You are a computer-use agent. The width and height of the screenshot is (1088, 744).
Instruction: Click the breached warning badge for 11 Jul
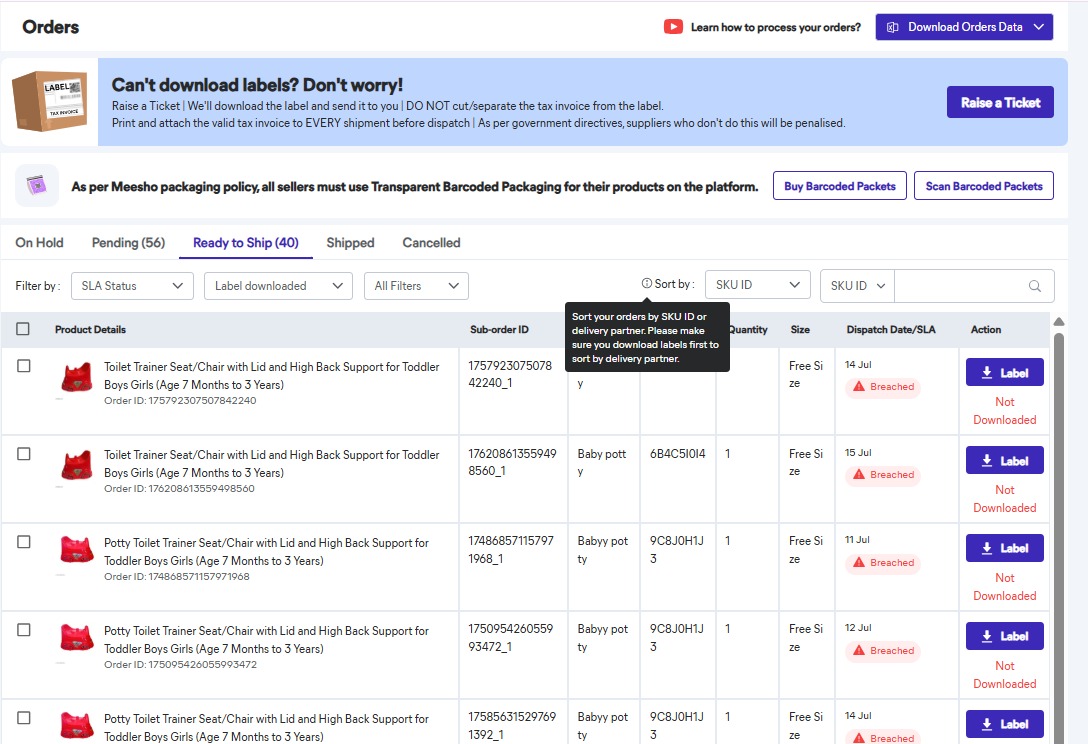click(882, 563)
